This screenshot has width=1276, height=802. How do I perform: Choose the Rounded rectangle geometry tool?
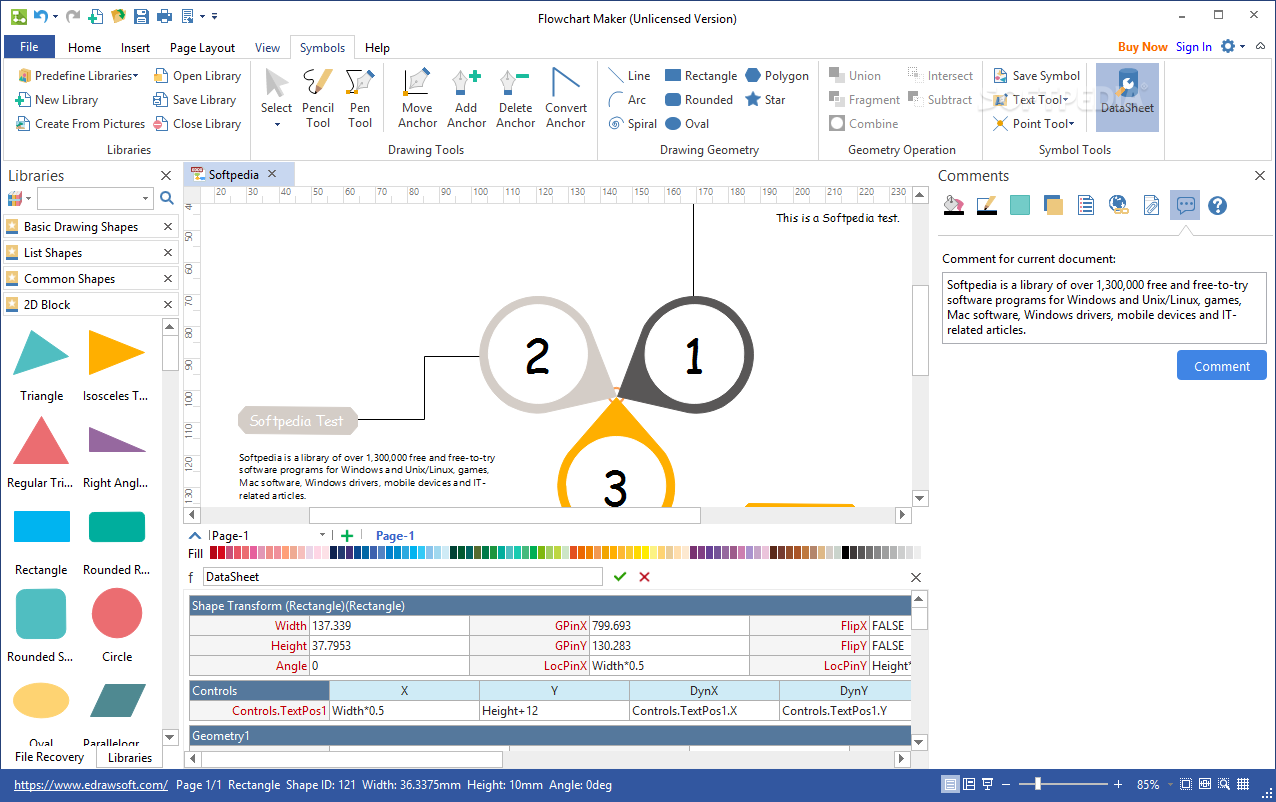tap(699, 100)
